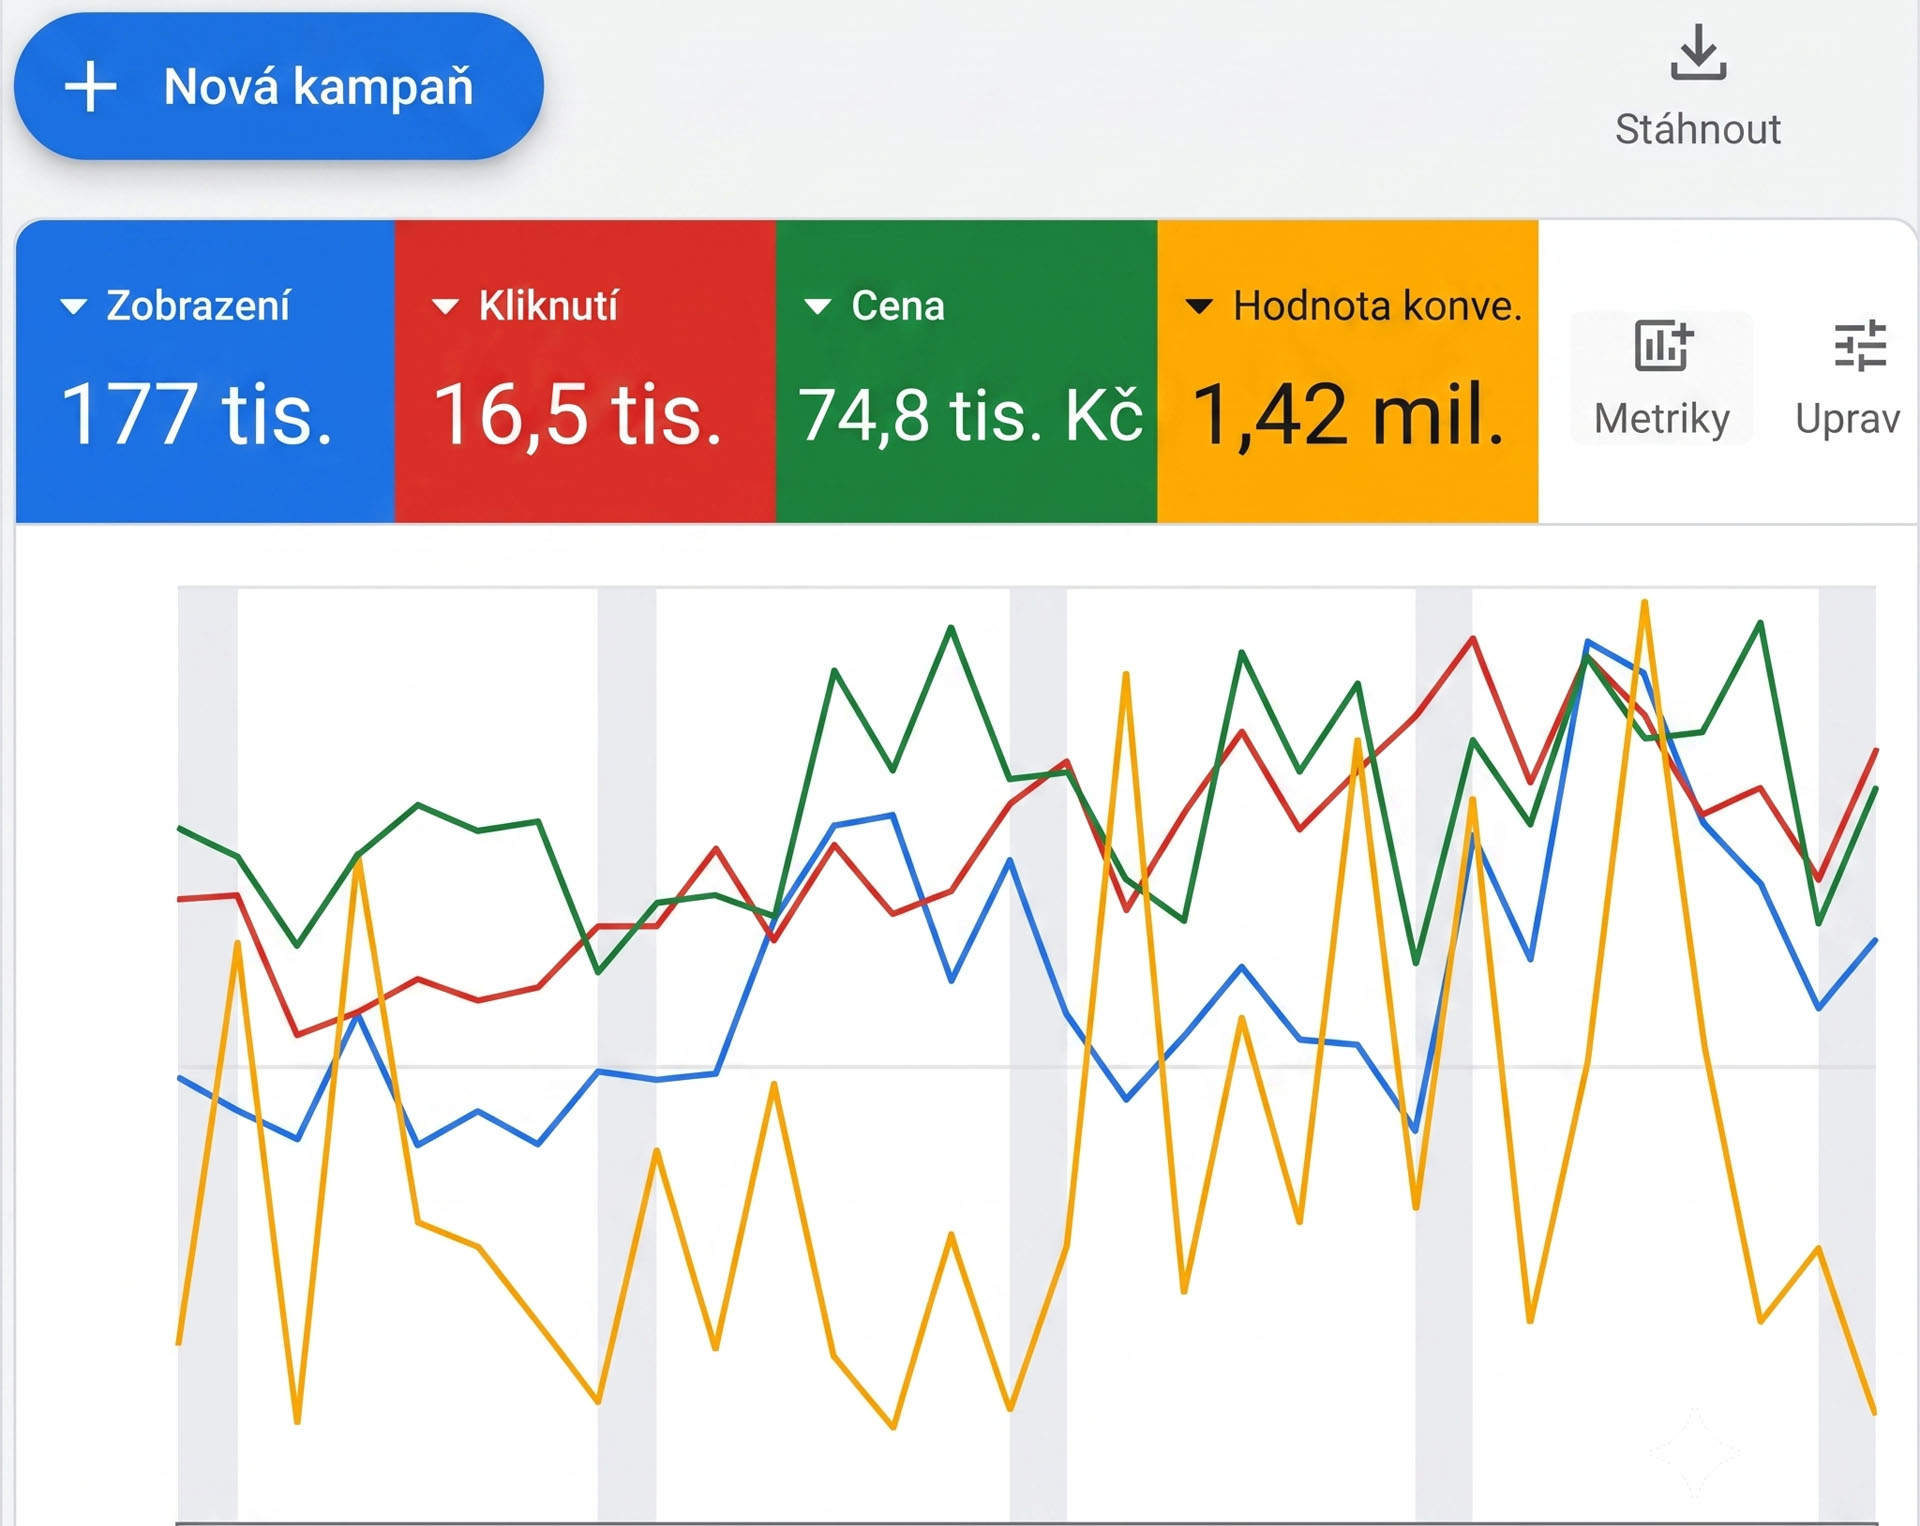The width and height of the screenshot is (1920, 1526).
Task: Click the Cena label text
Action: (898, 306)
